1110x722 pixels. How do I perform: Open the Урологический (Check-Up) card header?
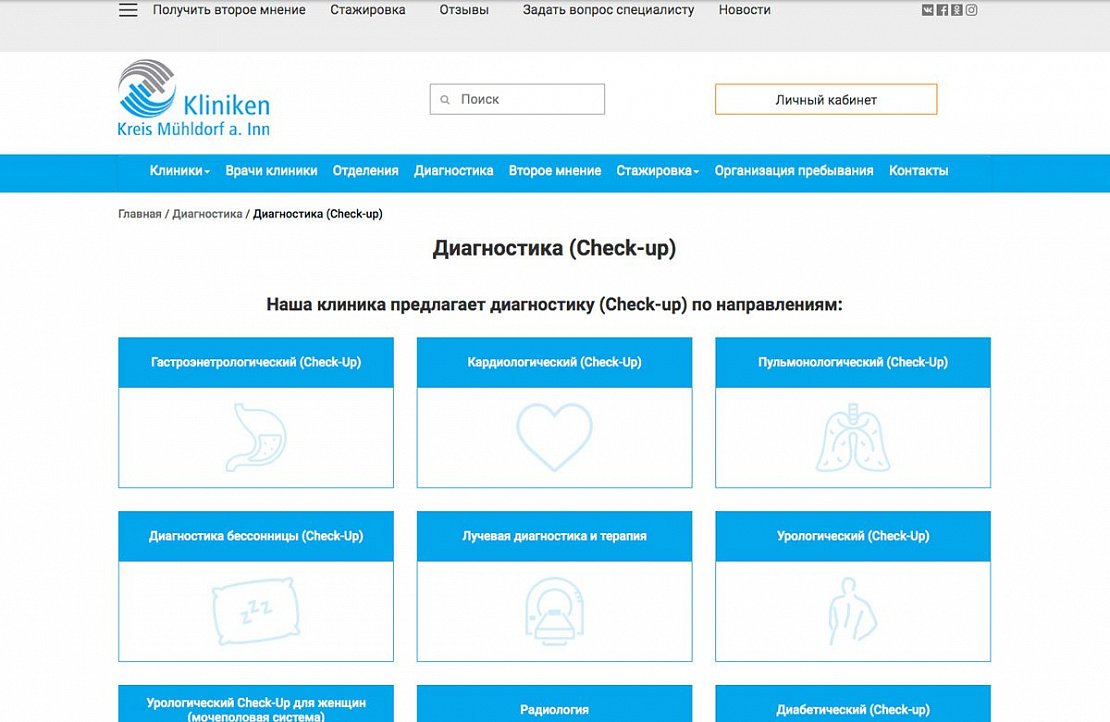point(852,536)
